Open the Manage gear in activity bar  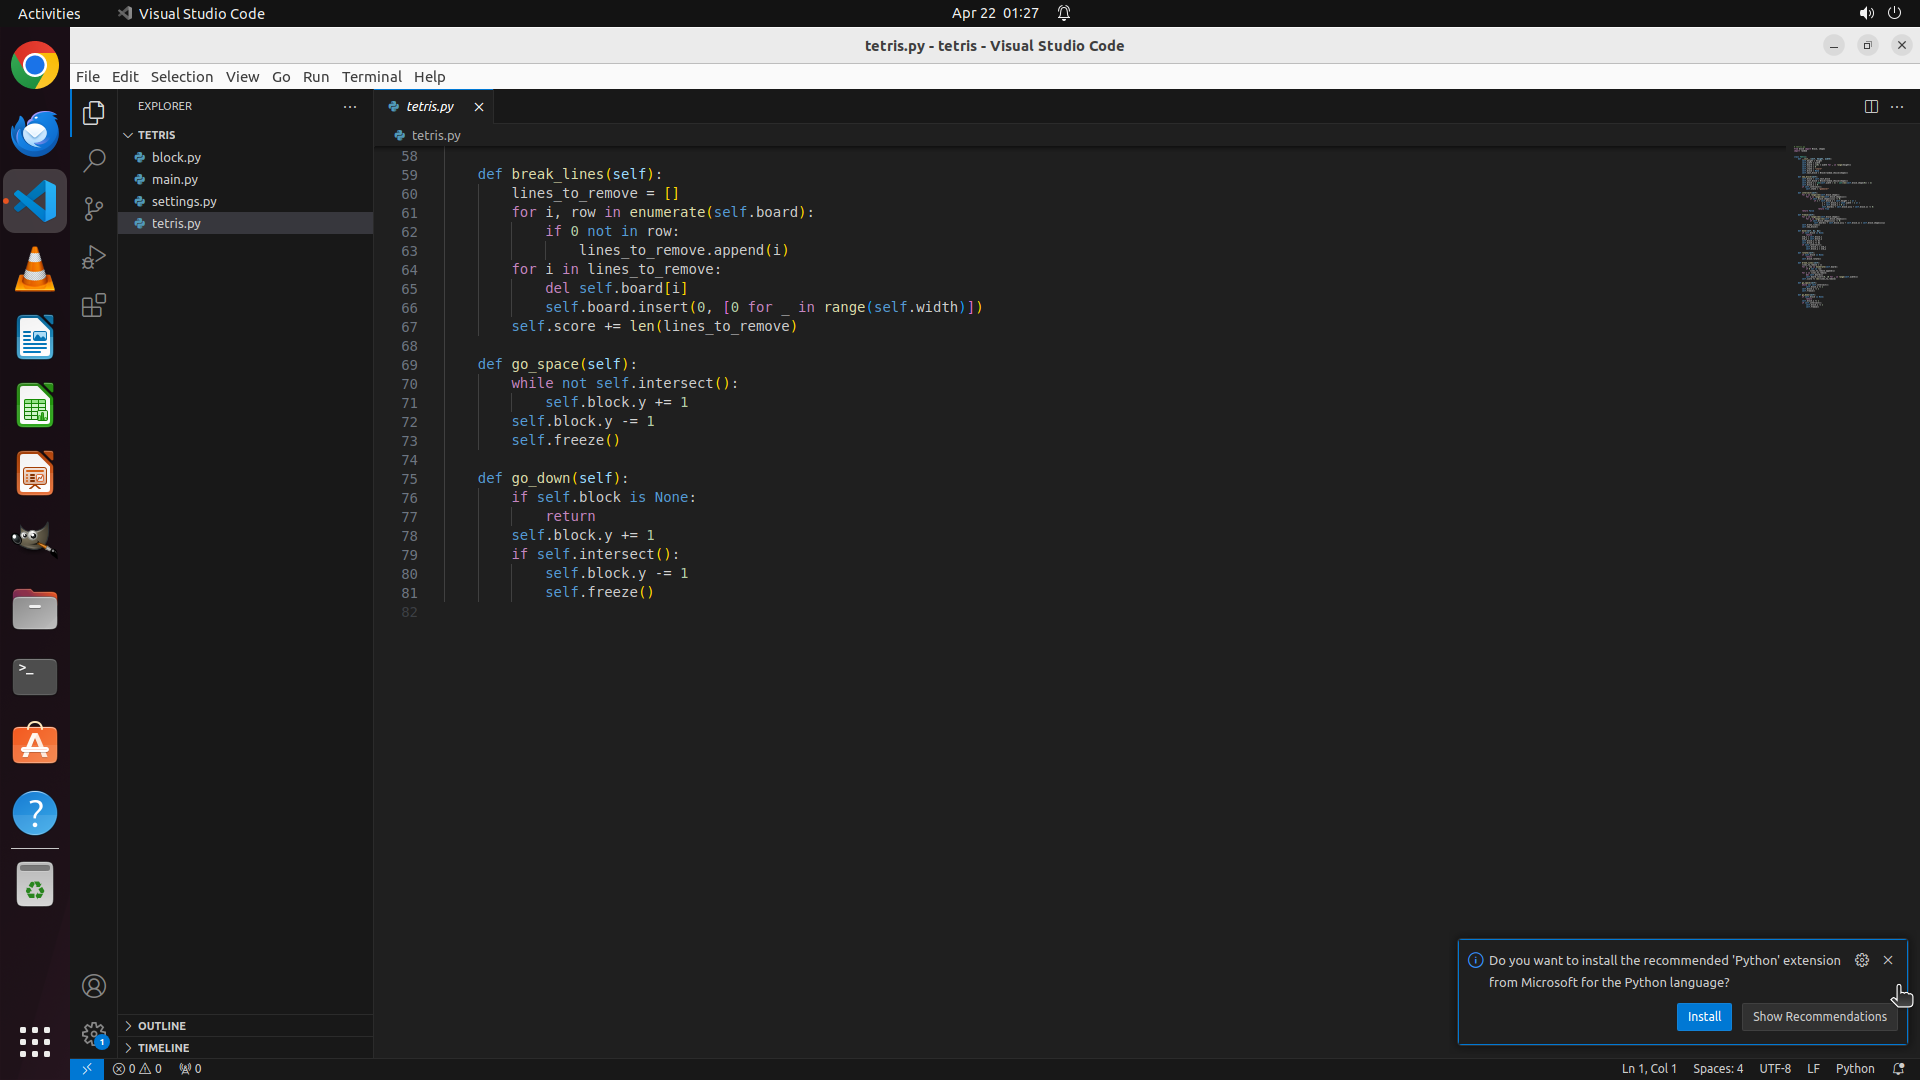click(x=94, y=1033)
